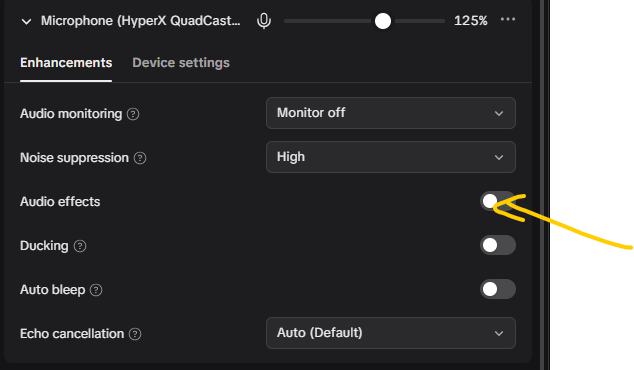Click the Noise suppression help icon
The image size is (634, 370).
point(140,158)
